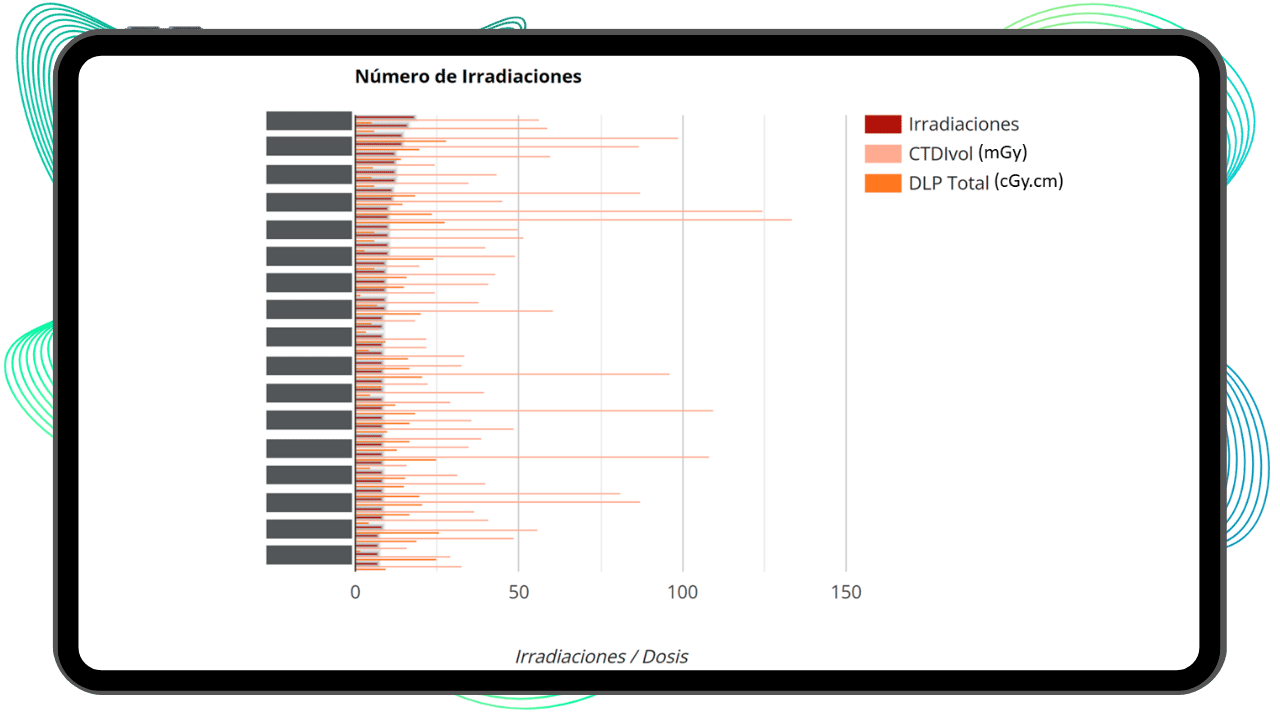The image size is (1280, 720).
Task: Click the x-axis tick label 0
Action: coord(355,592)
